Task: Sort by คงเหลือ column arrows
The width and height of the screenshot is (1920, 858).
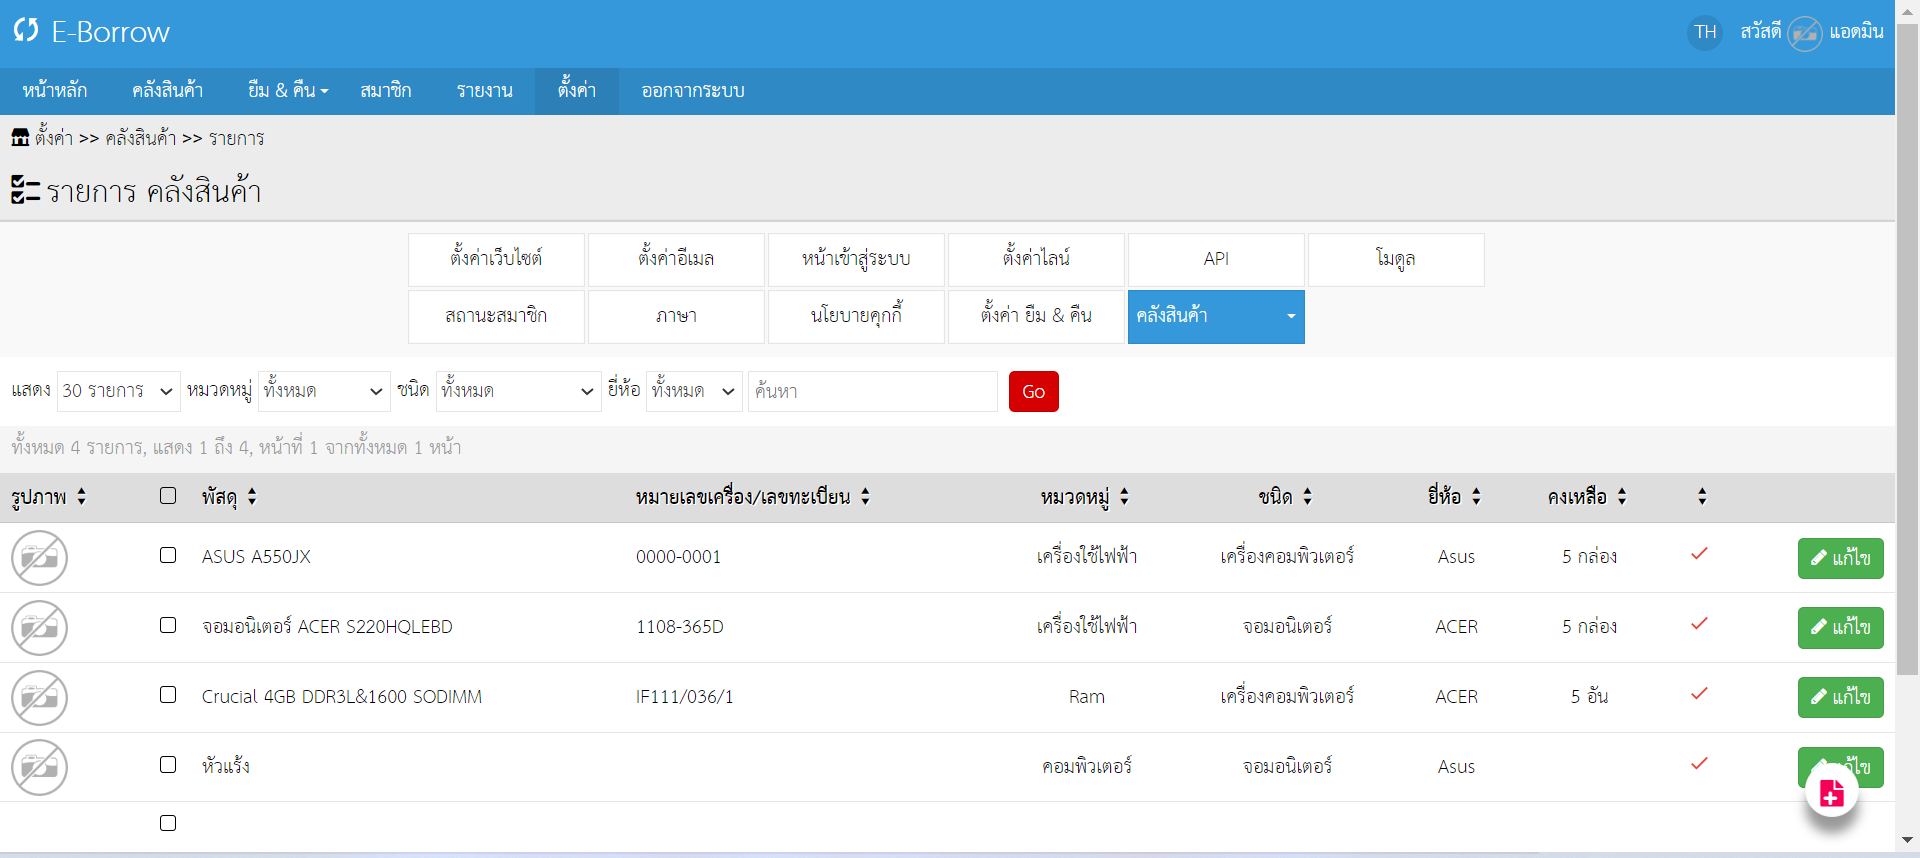Action: tap(1622, 496)
